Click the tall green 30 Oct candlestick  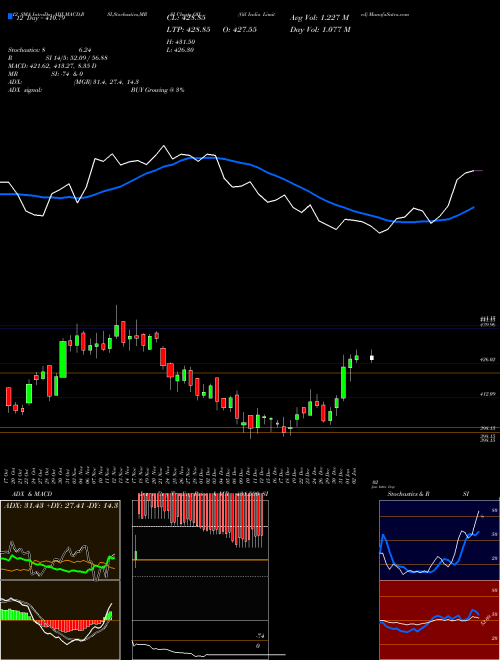(63, 359)
